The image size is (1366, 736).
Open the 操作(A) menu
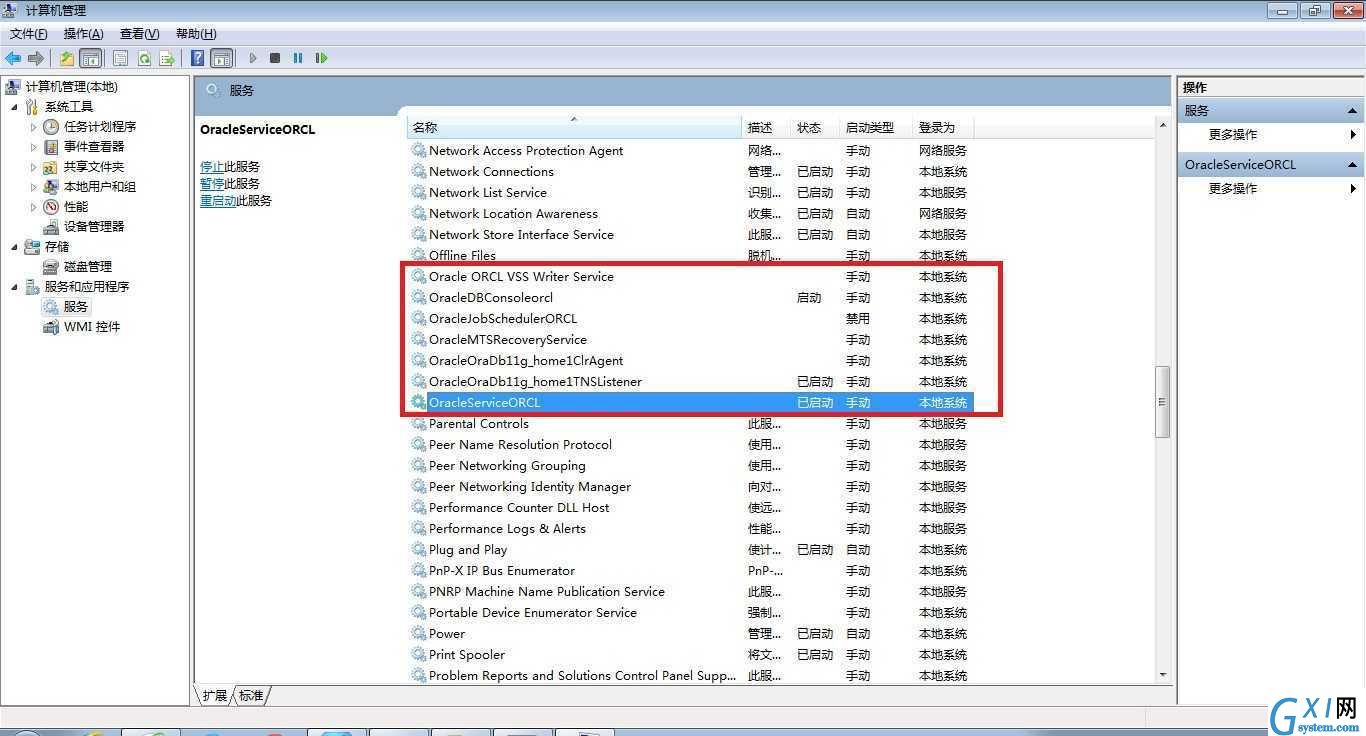[x=83, y=34]
